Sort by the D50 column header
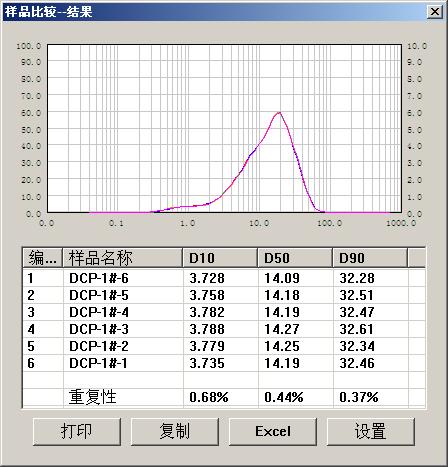The width and height of the screenshot is (448, 467). 295,258
